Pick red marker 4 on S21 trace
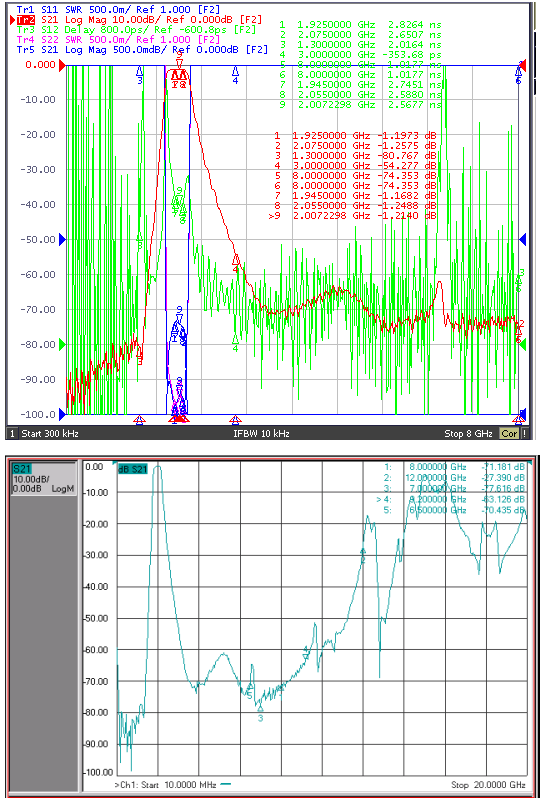Image resolution: width=540 pixels, height=802 pixels. pyautogui.click(x=236, y=263)
